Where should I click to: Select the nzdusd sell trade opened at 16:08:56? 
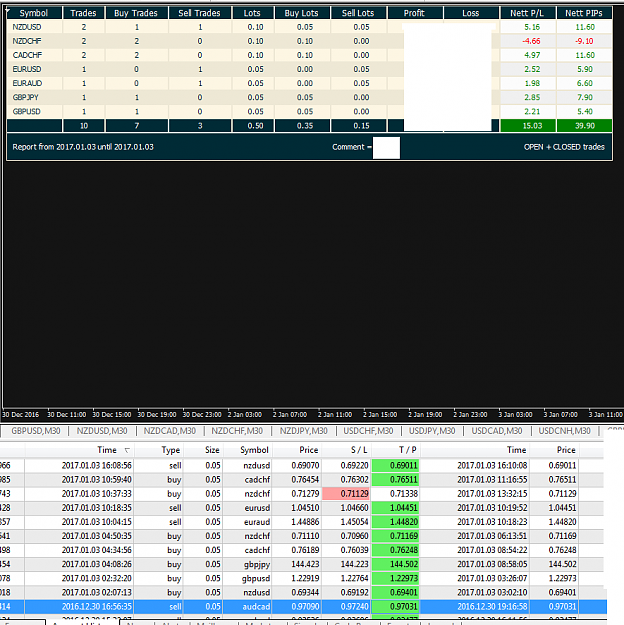tap(301, 466)
